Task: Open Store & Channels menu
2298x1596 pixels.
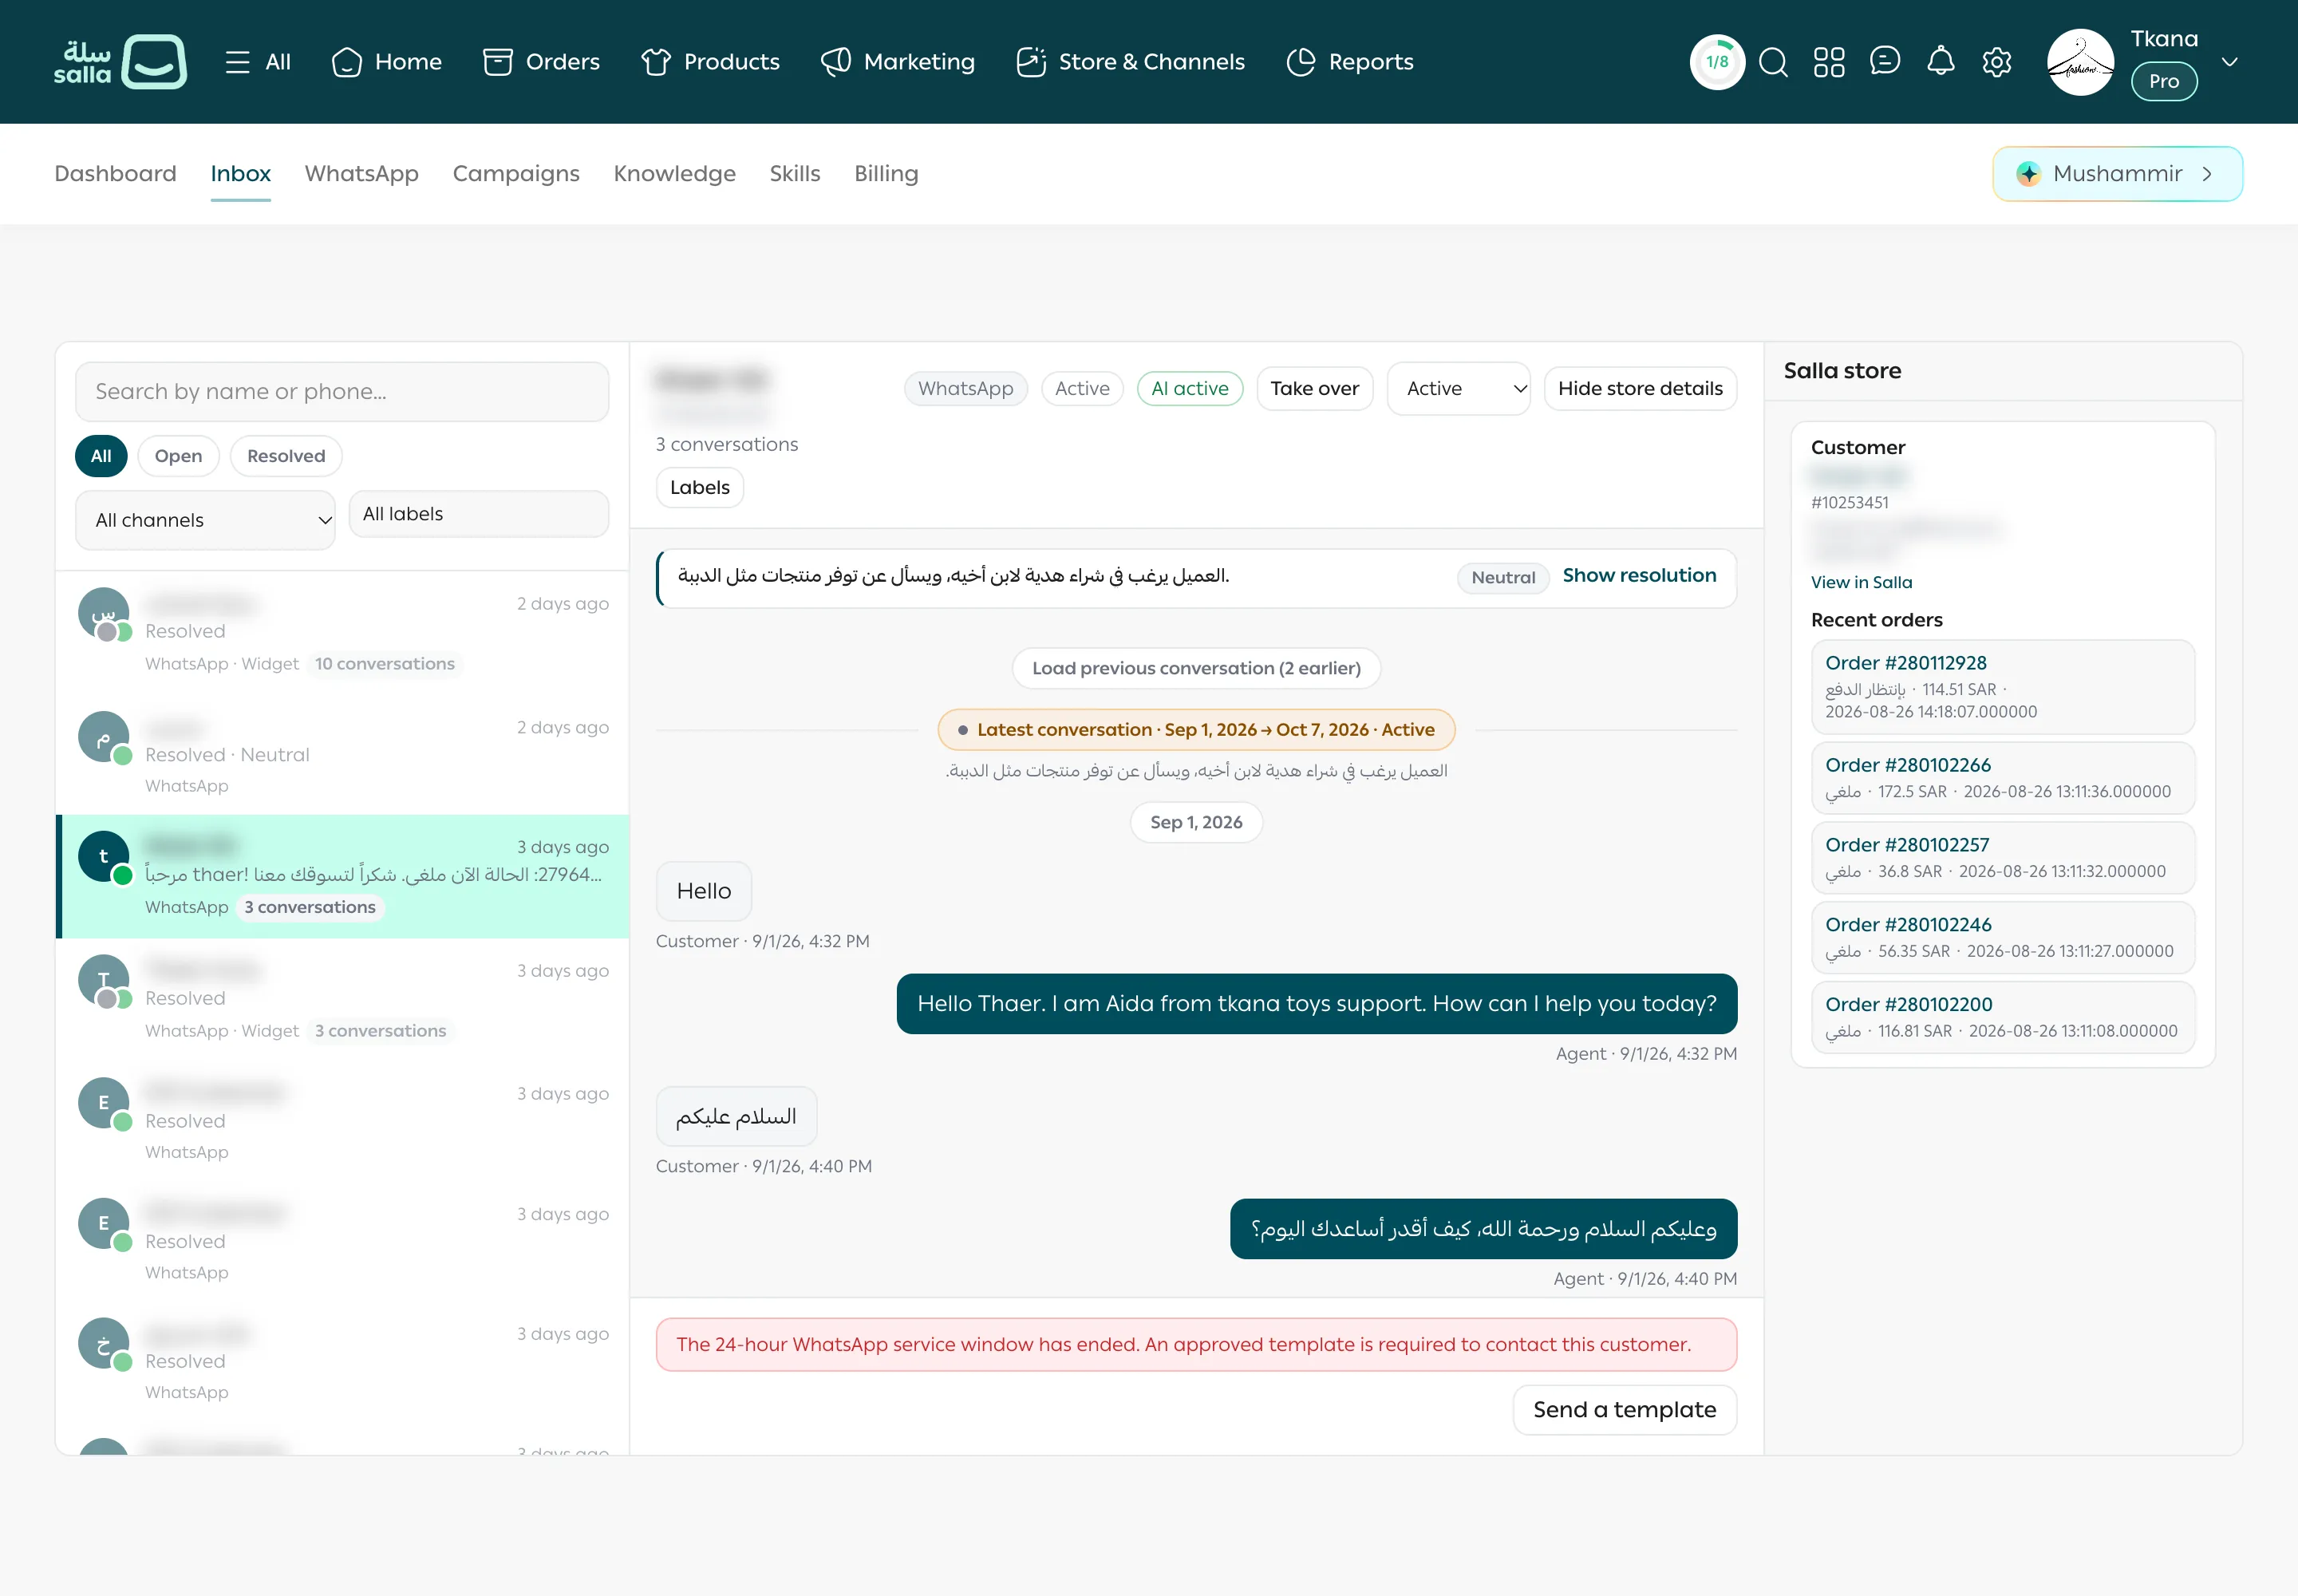Action: (x=1130, y=62)
